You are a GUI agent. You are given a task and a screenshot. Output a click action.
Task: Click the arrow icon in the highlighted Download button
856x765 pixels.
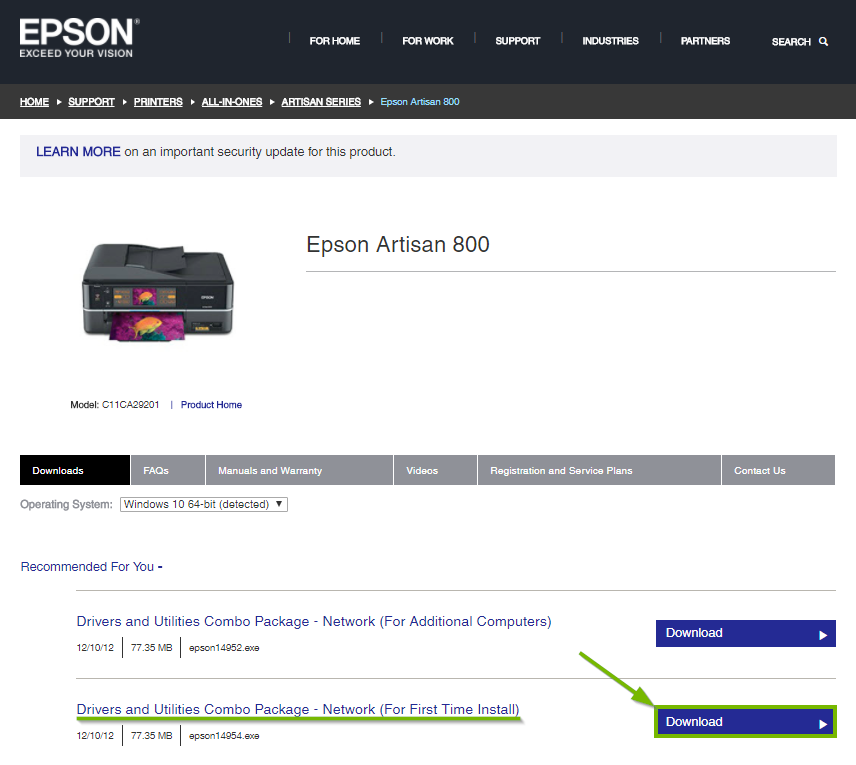pos(822,721)
